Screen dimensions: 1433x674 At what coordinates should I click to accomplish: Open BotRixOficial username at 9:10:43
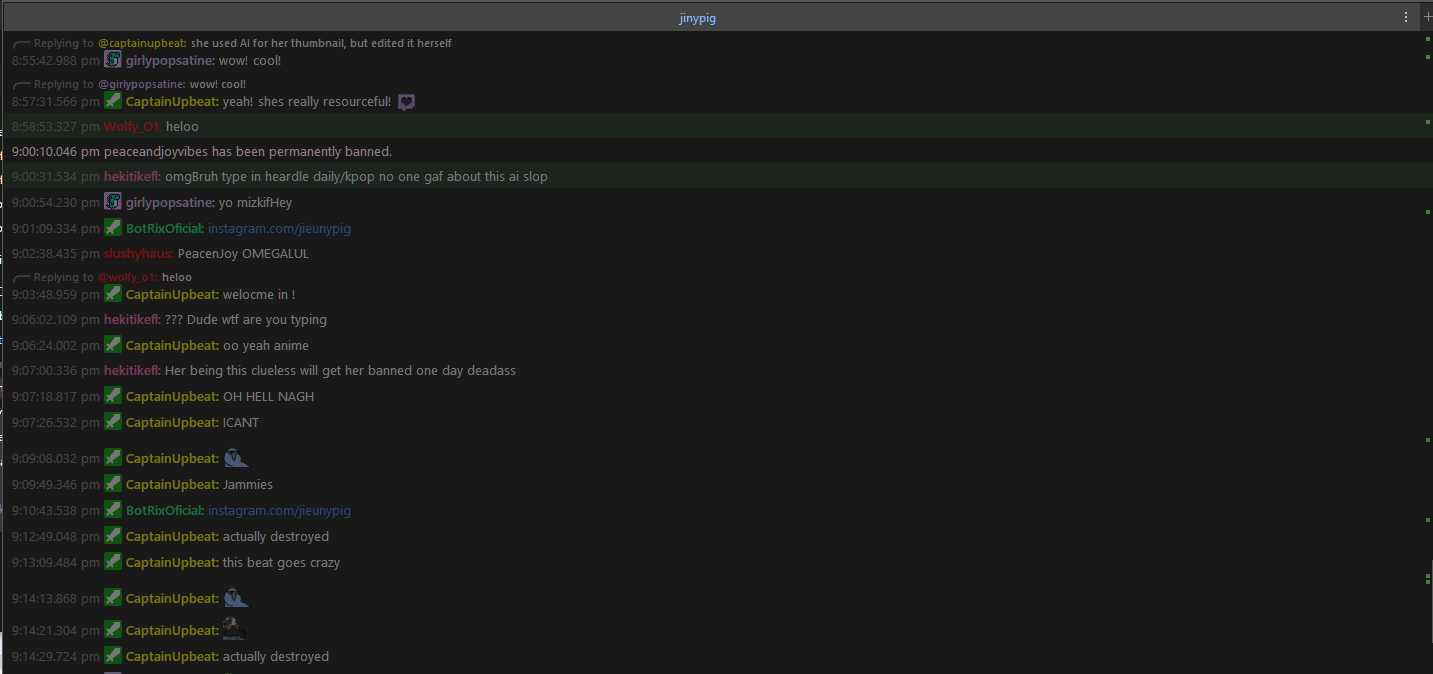(165, 511)
